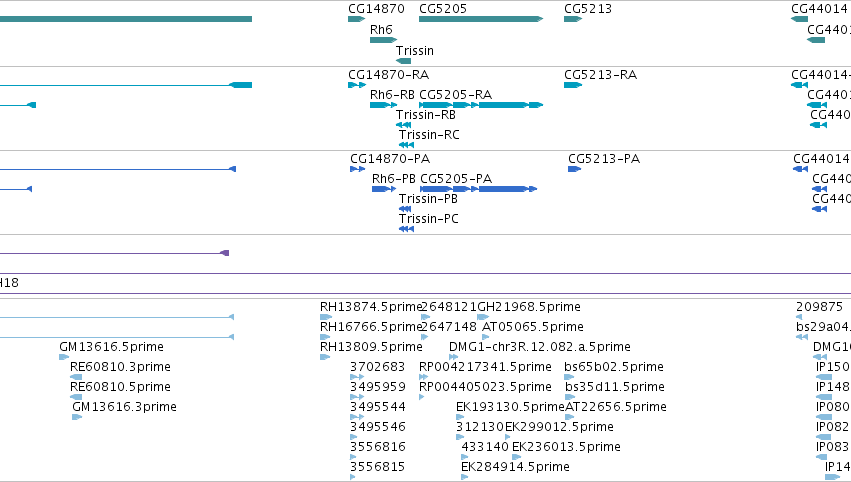Click the 312130 feature label

[x=480, y=428]
